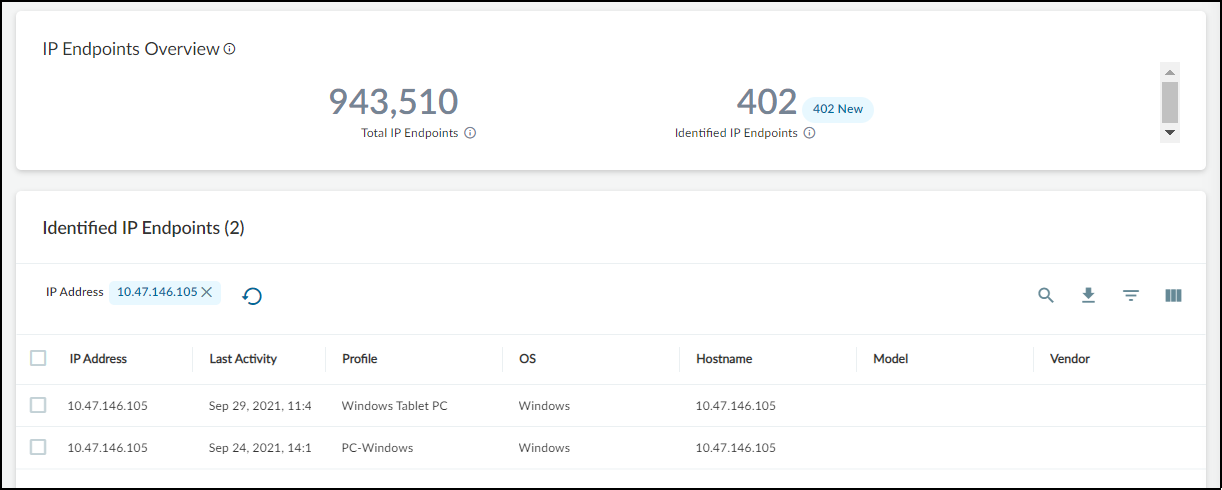Sort by the Profile column header
This screenshot has height=490, width=1222.
click(x=359, y=358)
